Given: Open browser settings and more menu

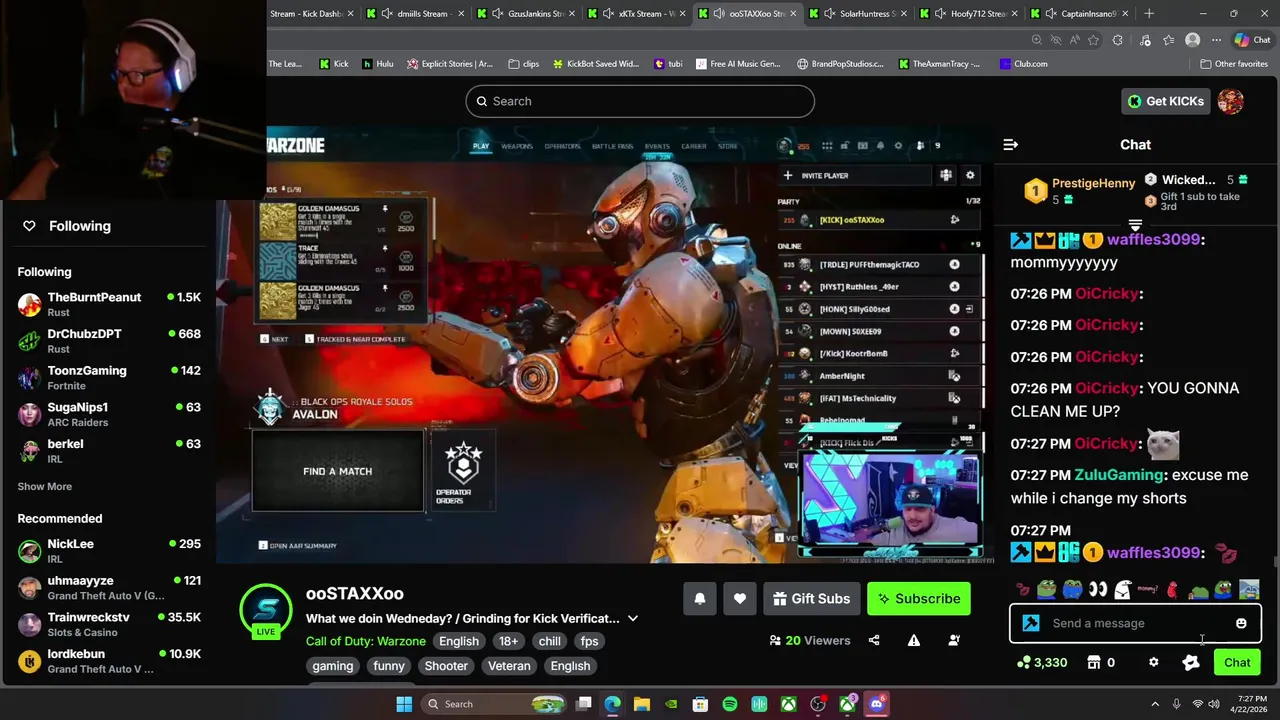Looking at the screenshot, I should (x=1216, y=40).
